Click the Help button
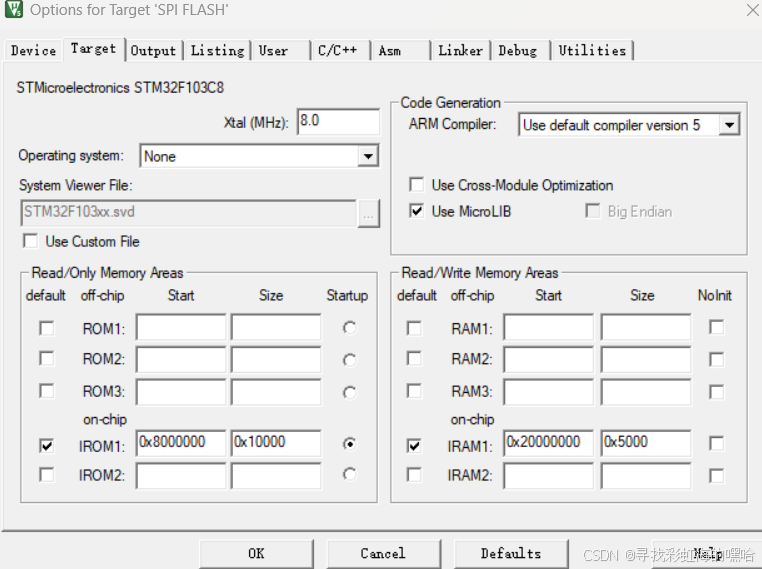Image resolution: width=762 pixels, height=569 pixels. point(708,553)
